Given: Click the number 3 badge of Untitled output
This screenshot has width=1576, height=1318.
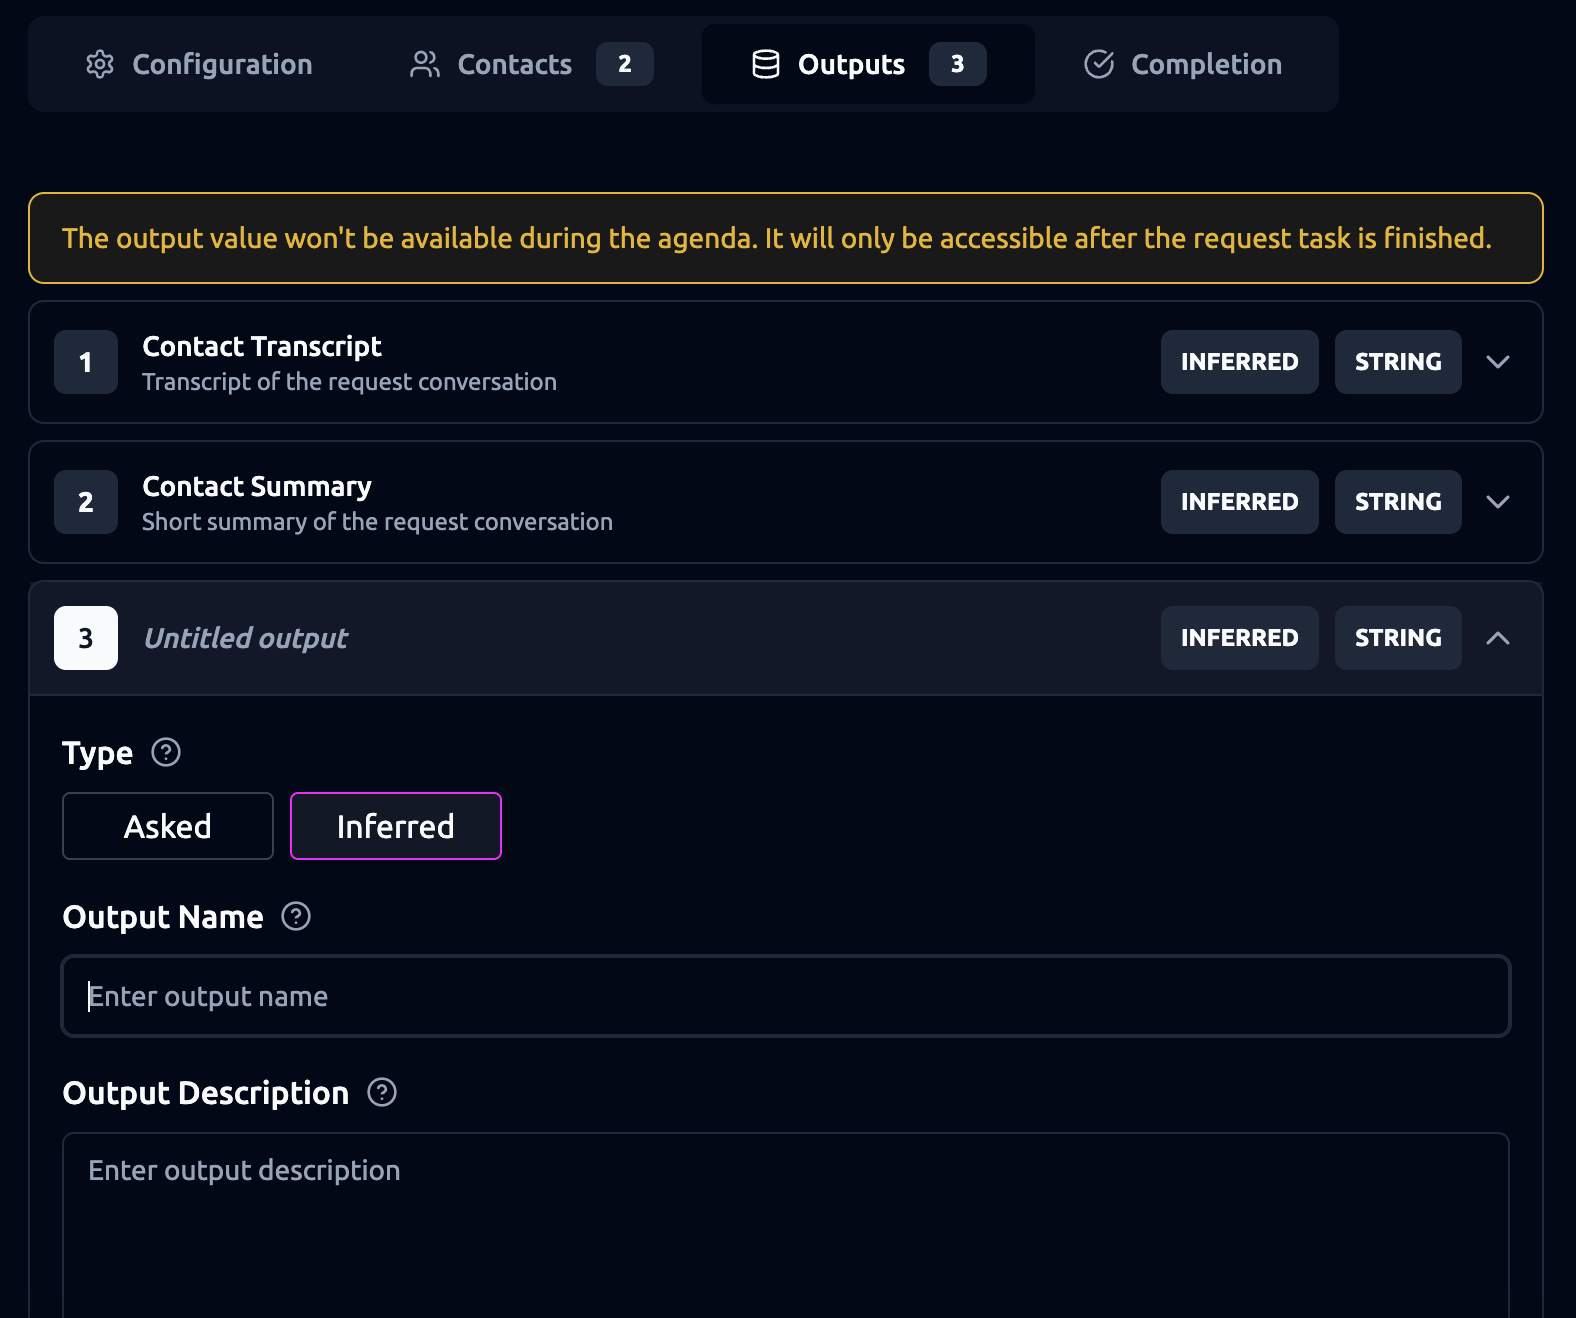Looking at the screenshot, I should point(86,638).
